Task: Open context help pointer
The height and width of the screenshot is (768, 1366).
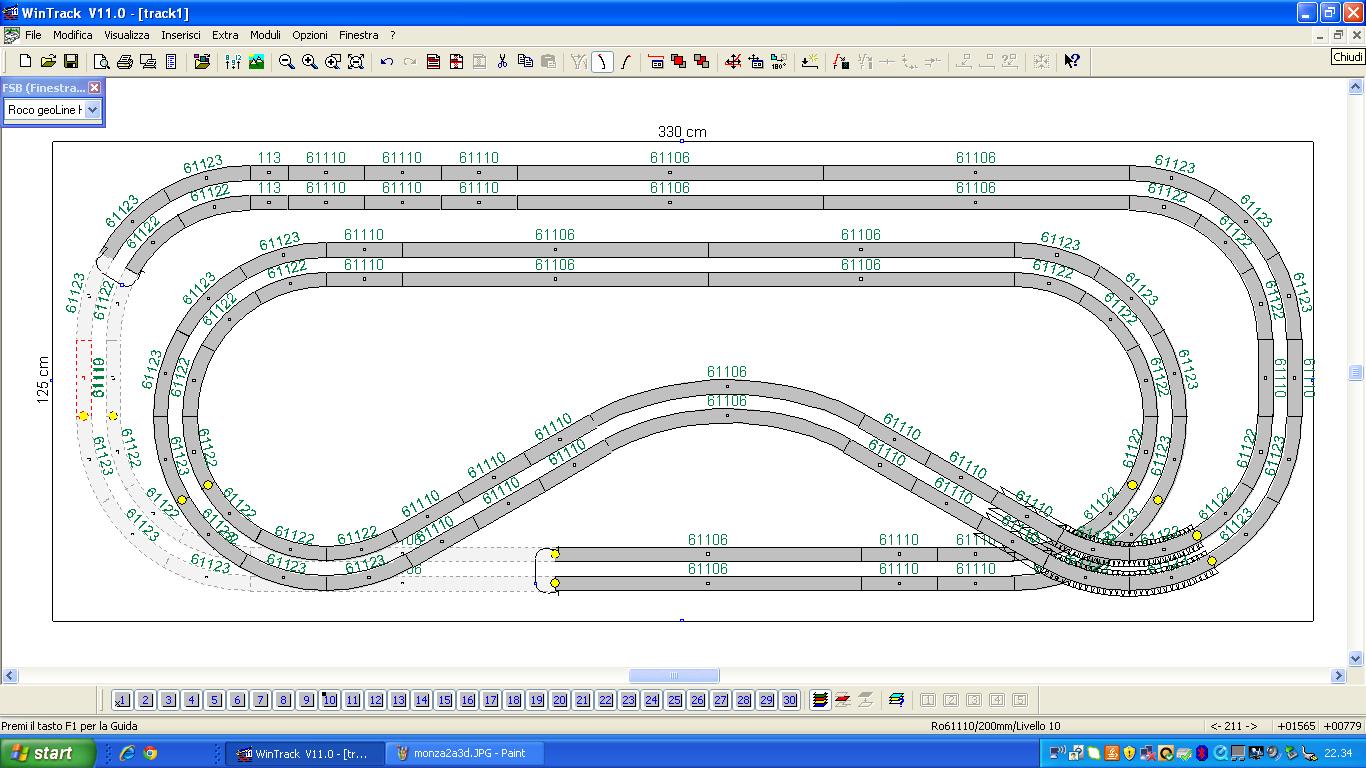Action: 1072,62
